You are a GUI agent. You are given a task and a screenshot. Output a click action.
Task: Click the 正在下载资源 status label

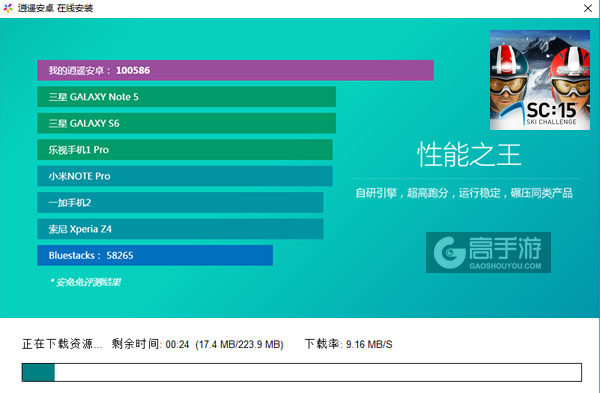62,344
